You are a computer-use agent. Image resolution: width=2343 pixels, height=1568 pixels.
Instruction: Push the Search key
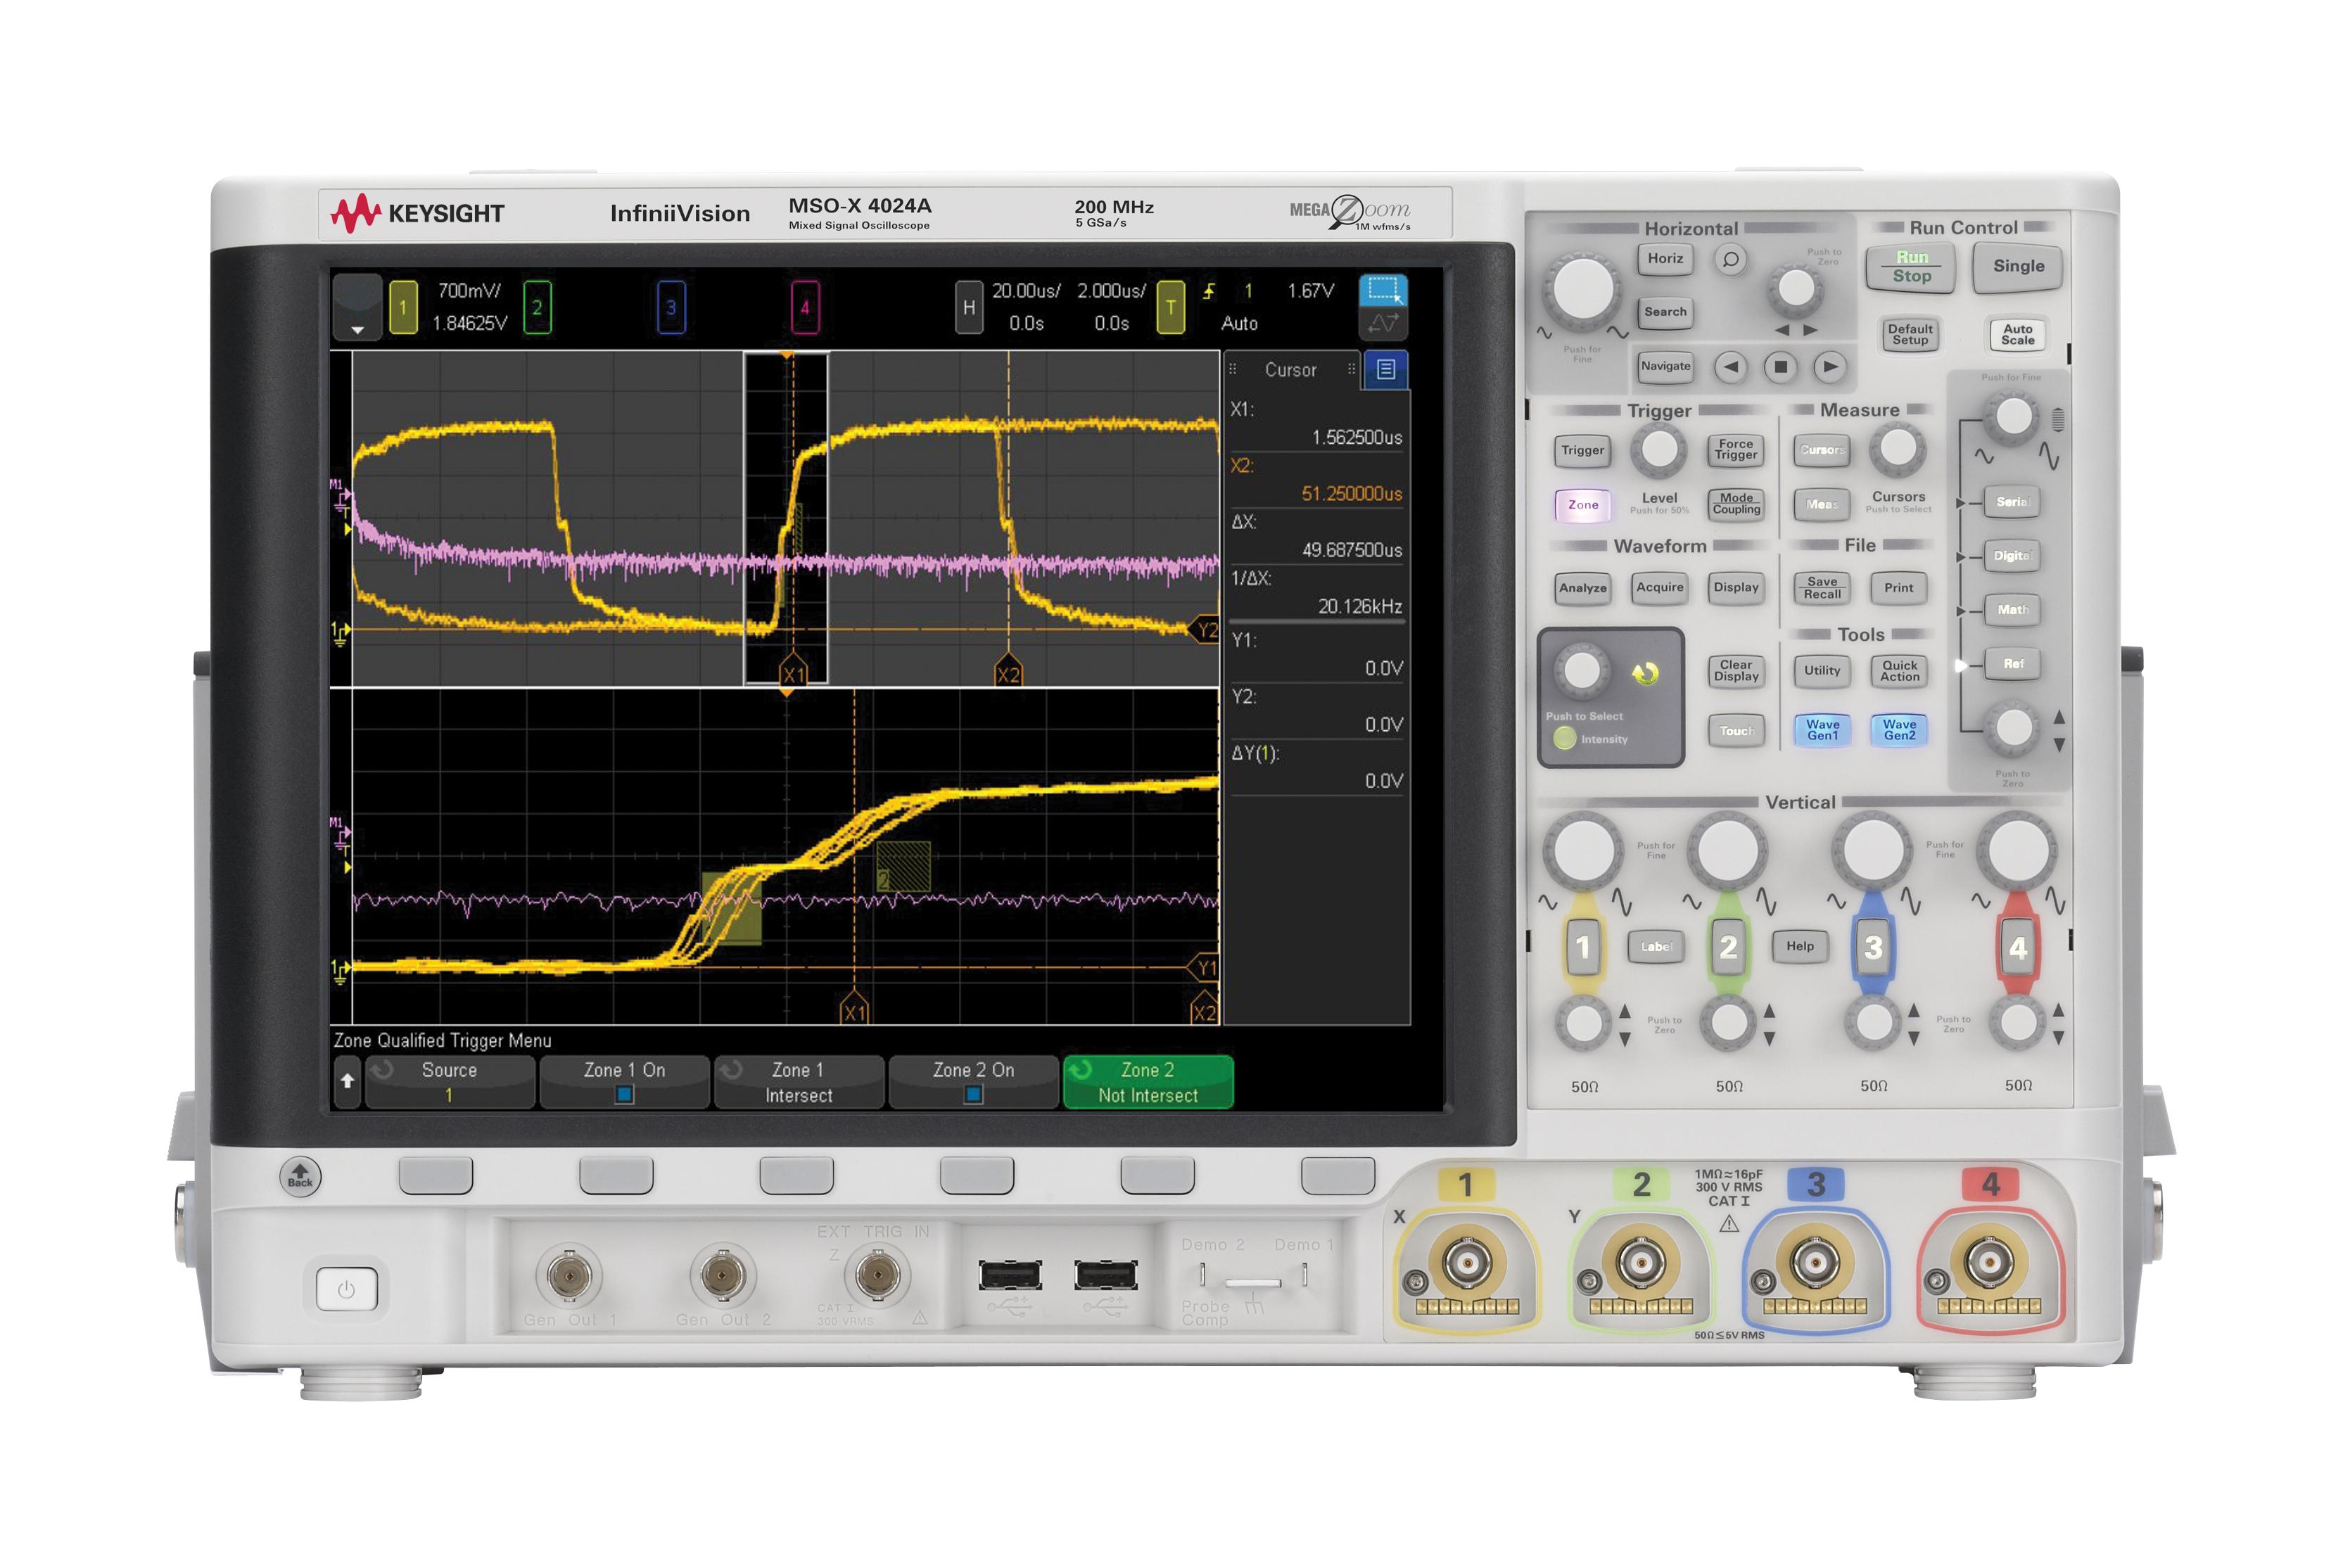click(x=1665, y=312)
